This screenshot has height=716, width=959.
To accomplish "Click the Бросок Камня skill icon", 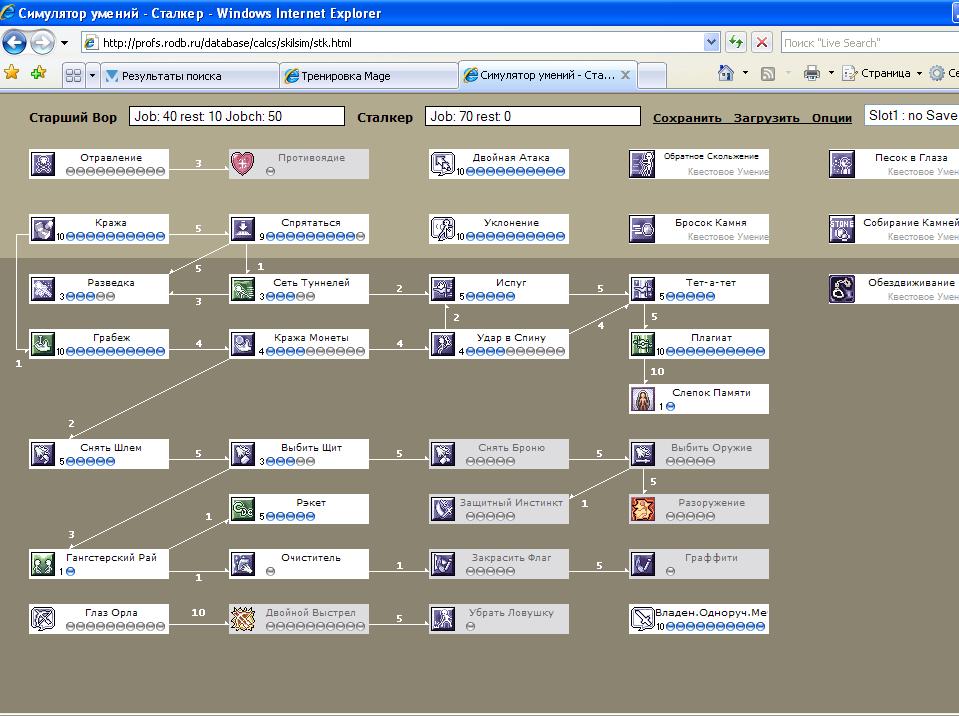I will click(643, 229).
